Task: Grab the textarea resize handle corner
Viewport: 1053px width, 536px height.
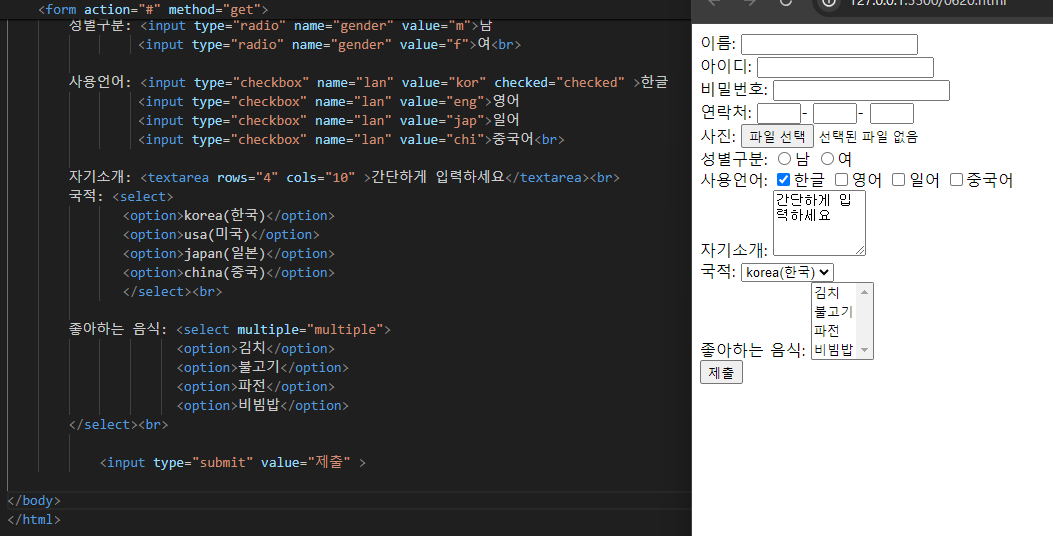Action: 860,251
